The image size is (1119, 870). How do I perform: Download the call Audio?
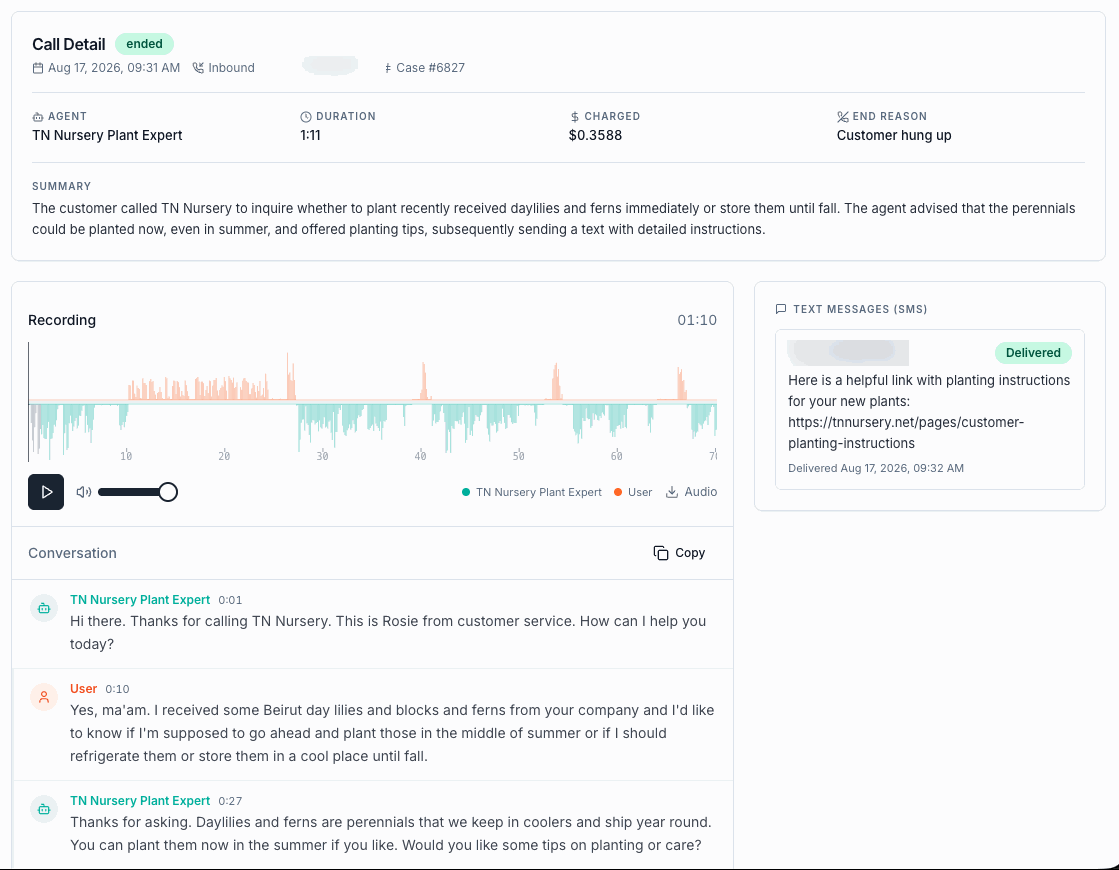pyautogui.click(x=691, y=492)
